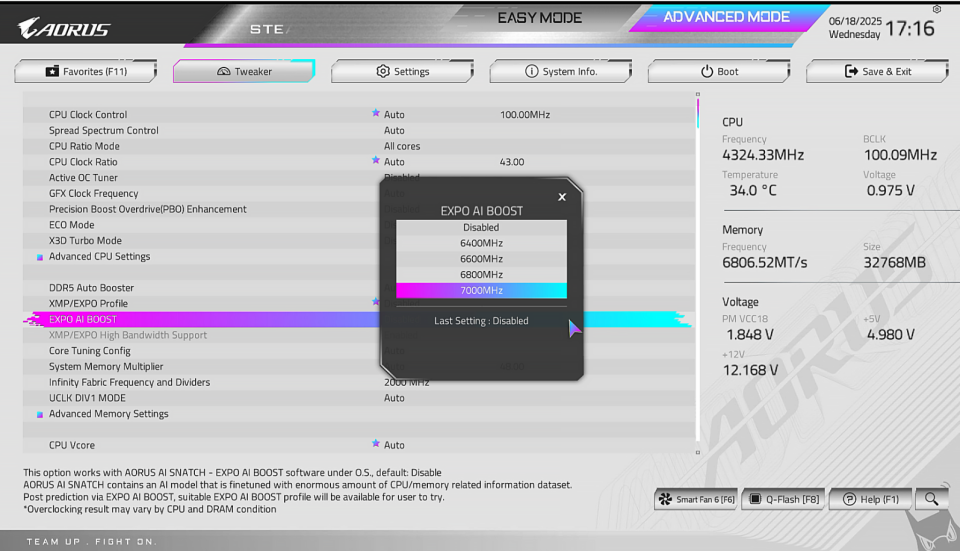Select the CPU Vcore row
This screenshot has width=960, height=551.
pos(359,445)
